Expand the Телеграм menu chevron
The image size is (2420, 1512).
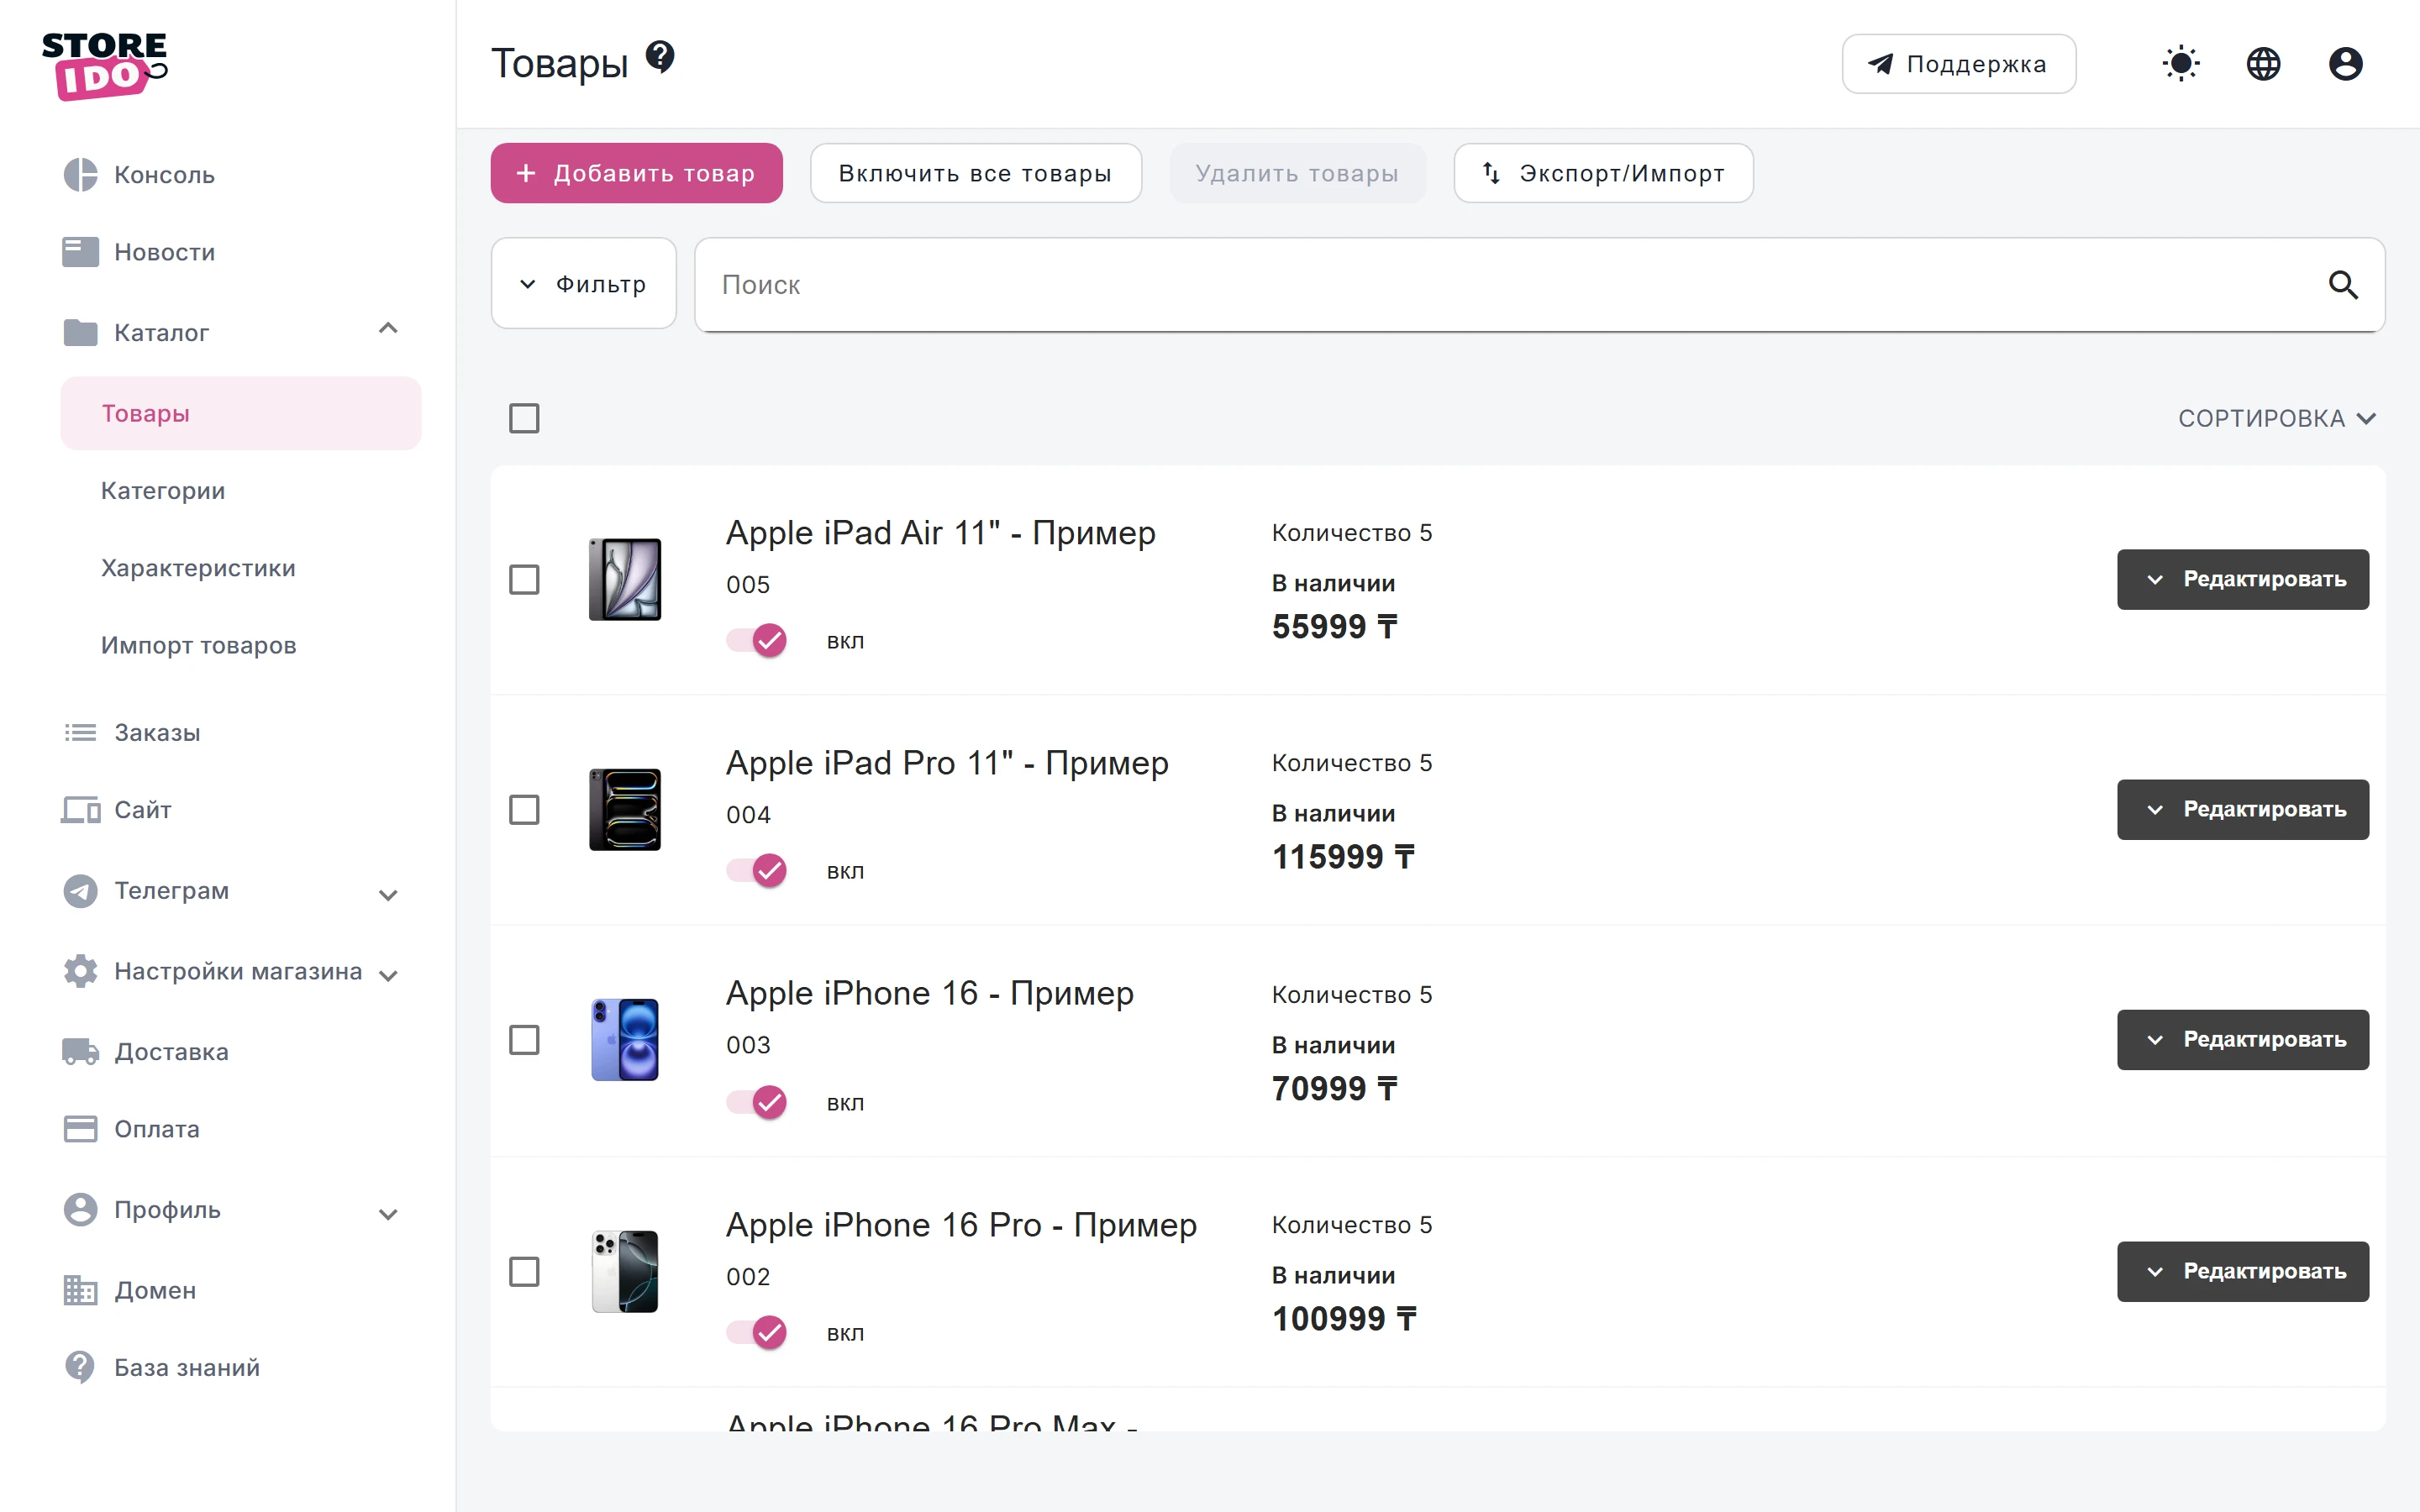tap(389, 895)
